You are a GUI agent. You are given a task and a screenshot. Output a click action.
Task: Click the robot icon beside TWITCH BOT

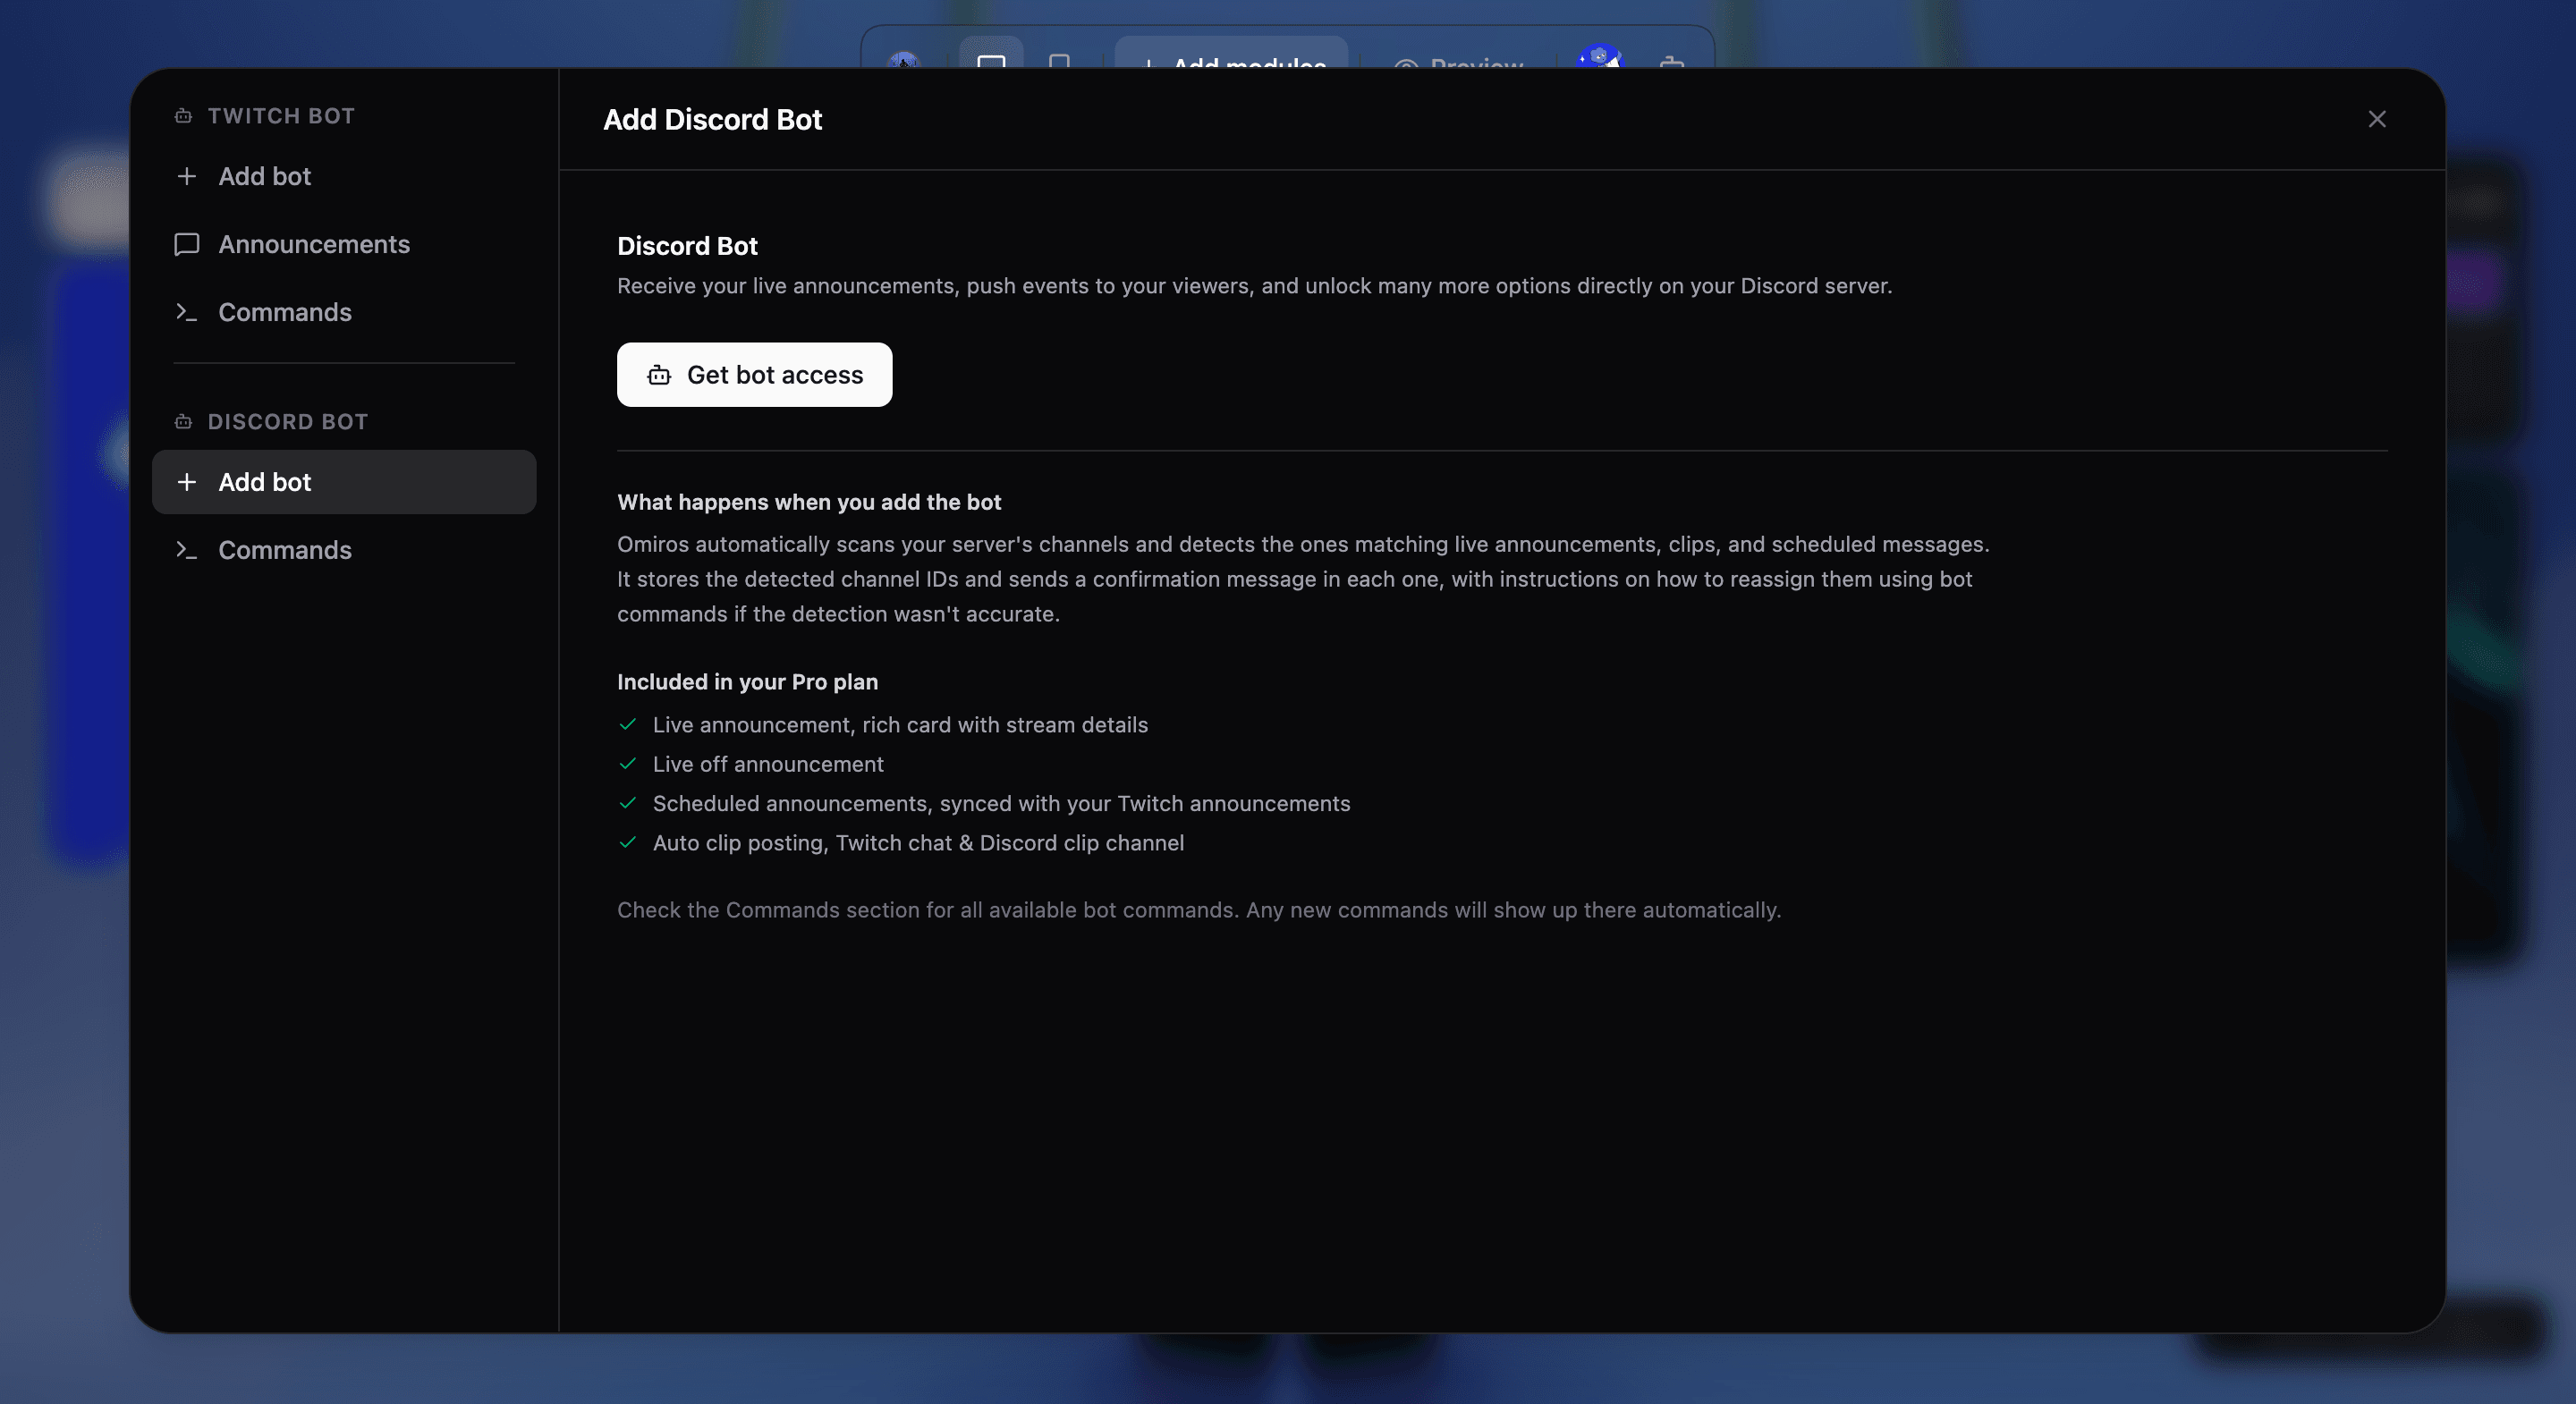(183, 116)
